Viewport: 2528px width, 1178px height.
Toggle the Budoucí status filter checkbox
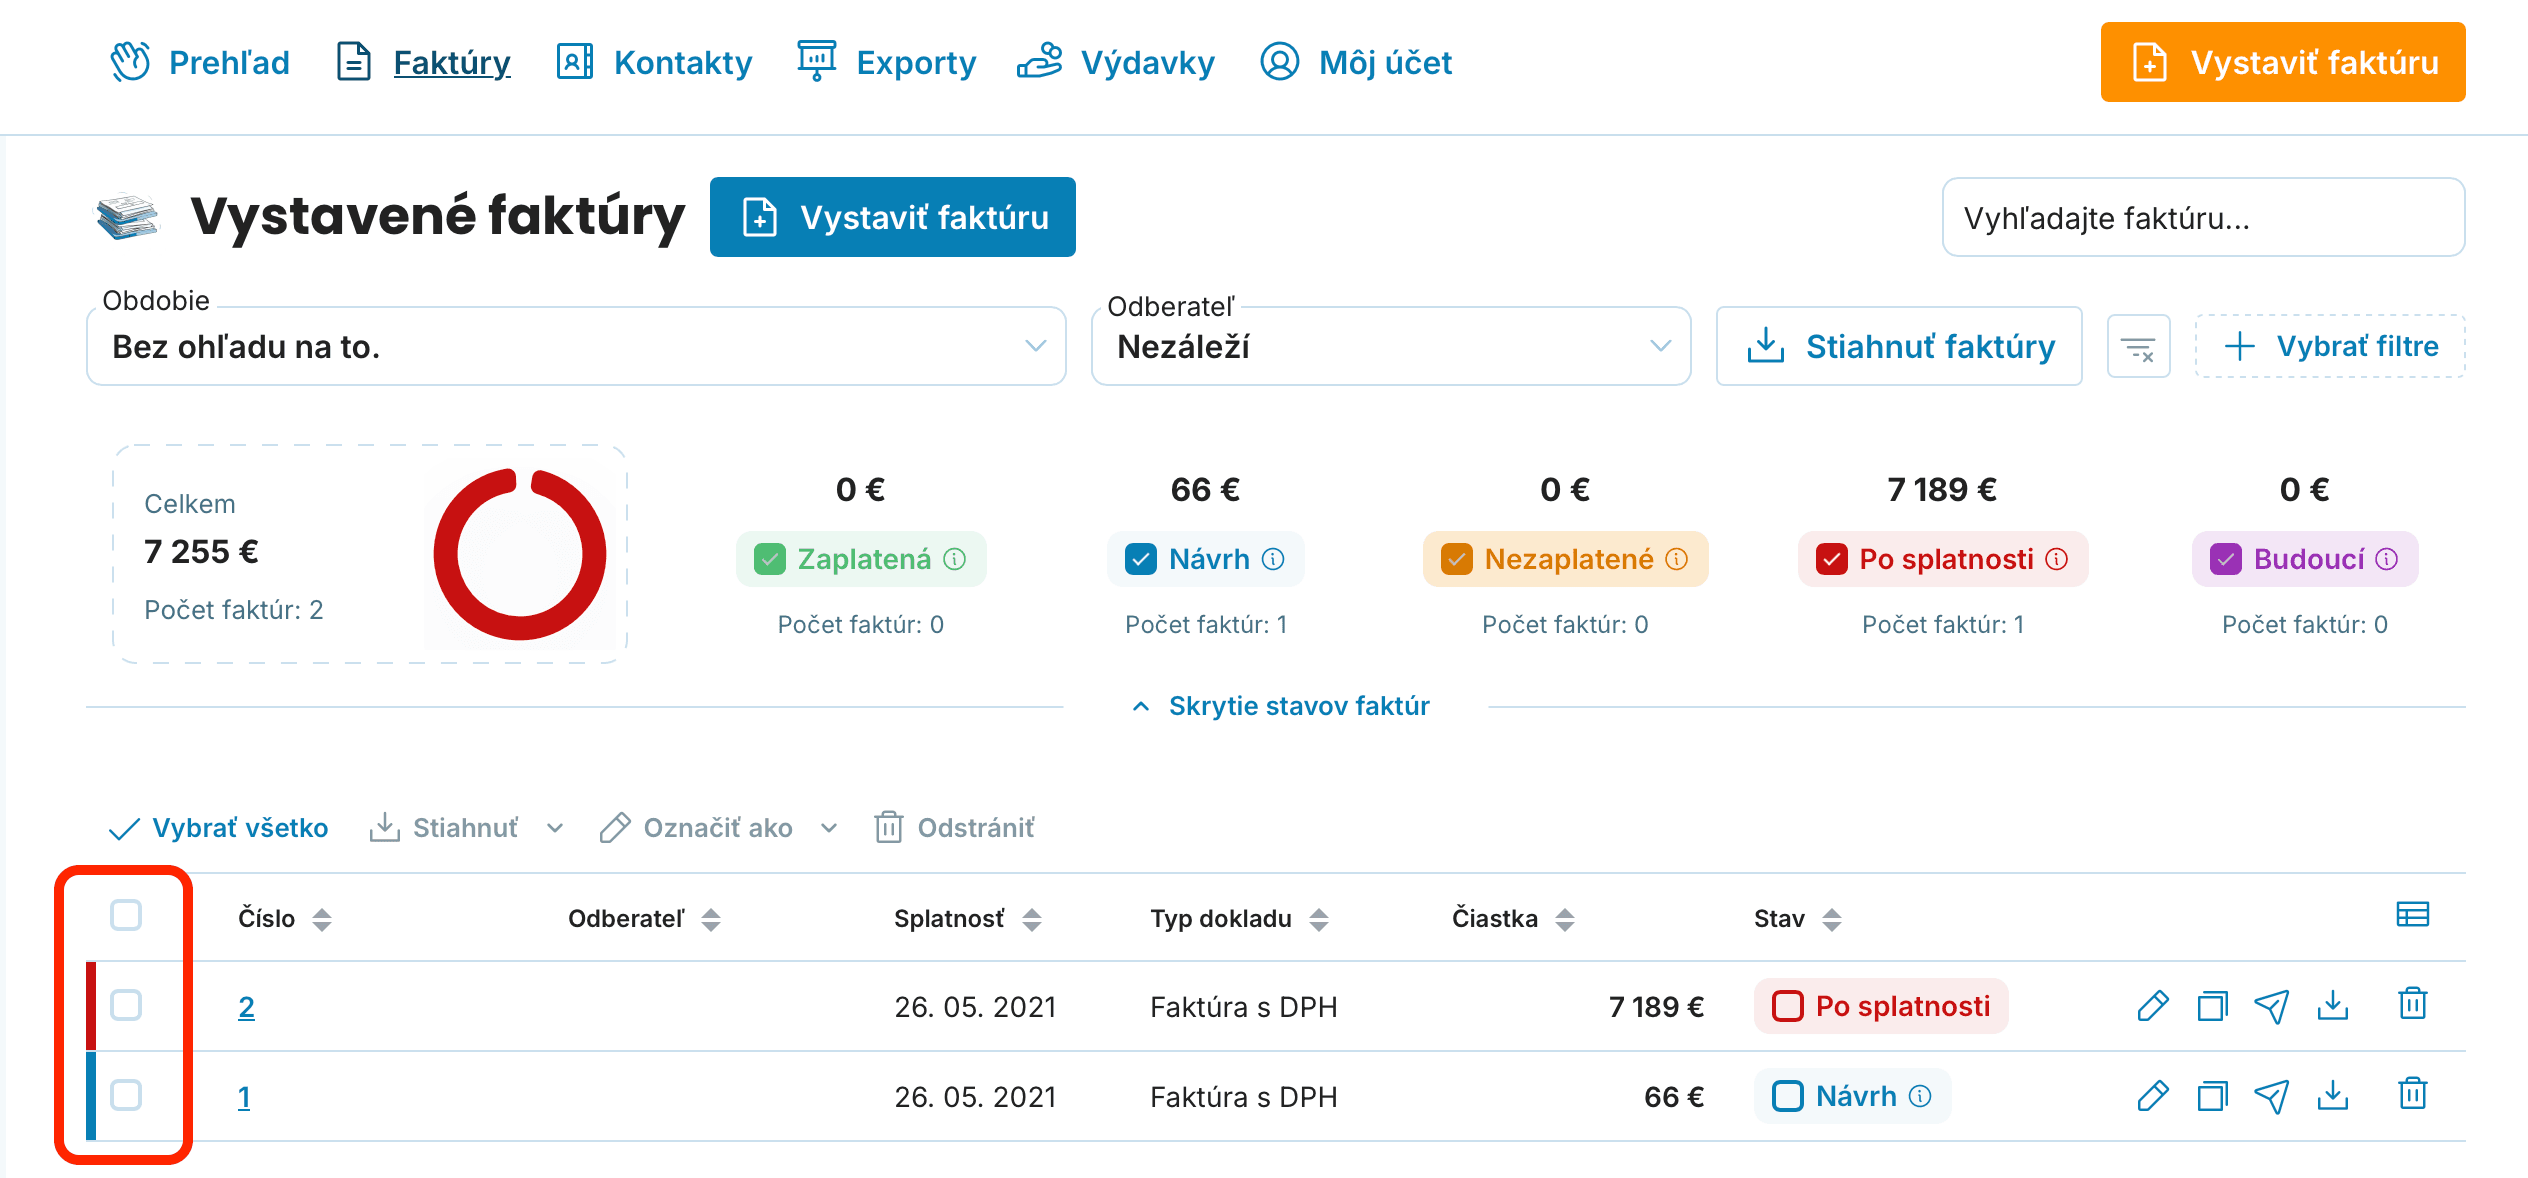(2226, 559)
